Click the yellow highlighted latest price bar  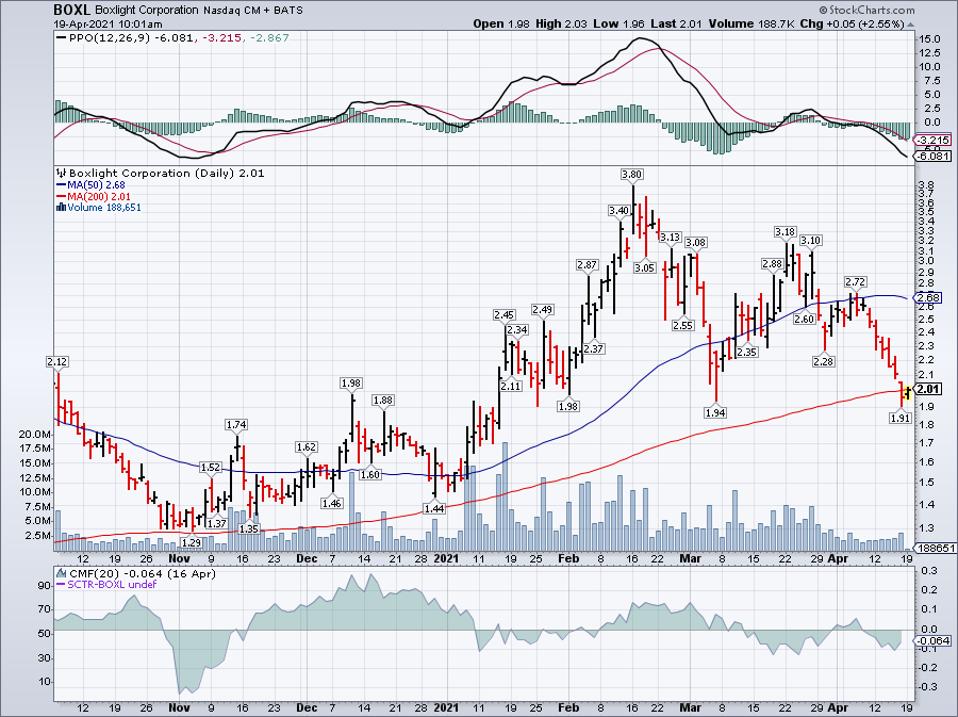point(907,393)
